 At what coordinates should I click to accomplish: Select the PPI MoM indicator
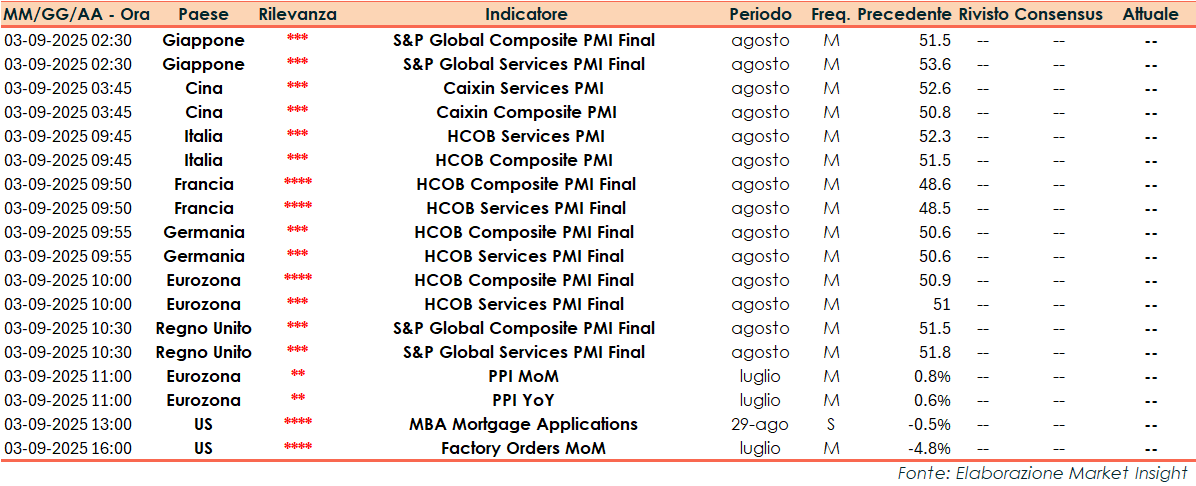(526, 376)
